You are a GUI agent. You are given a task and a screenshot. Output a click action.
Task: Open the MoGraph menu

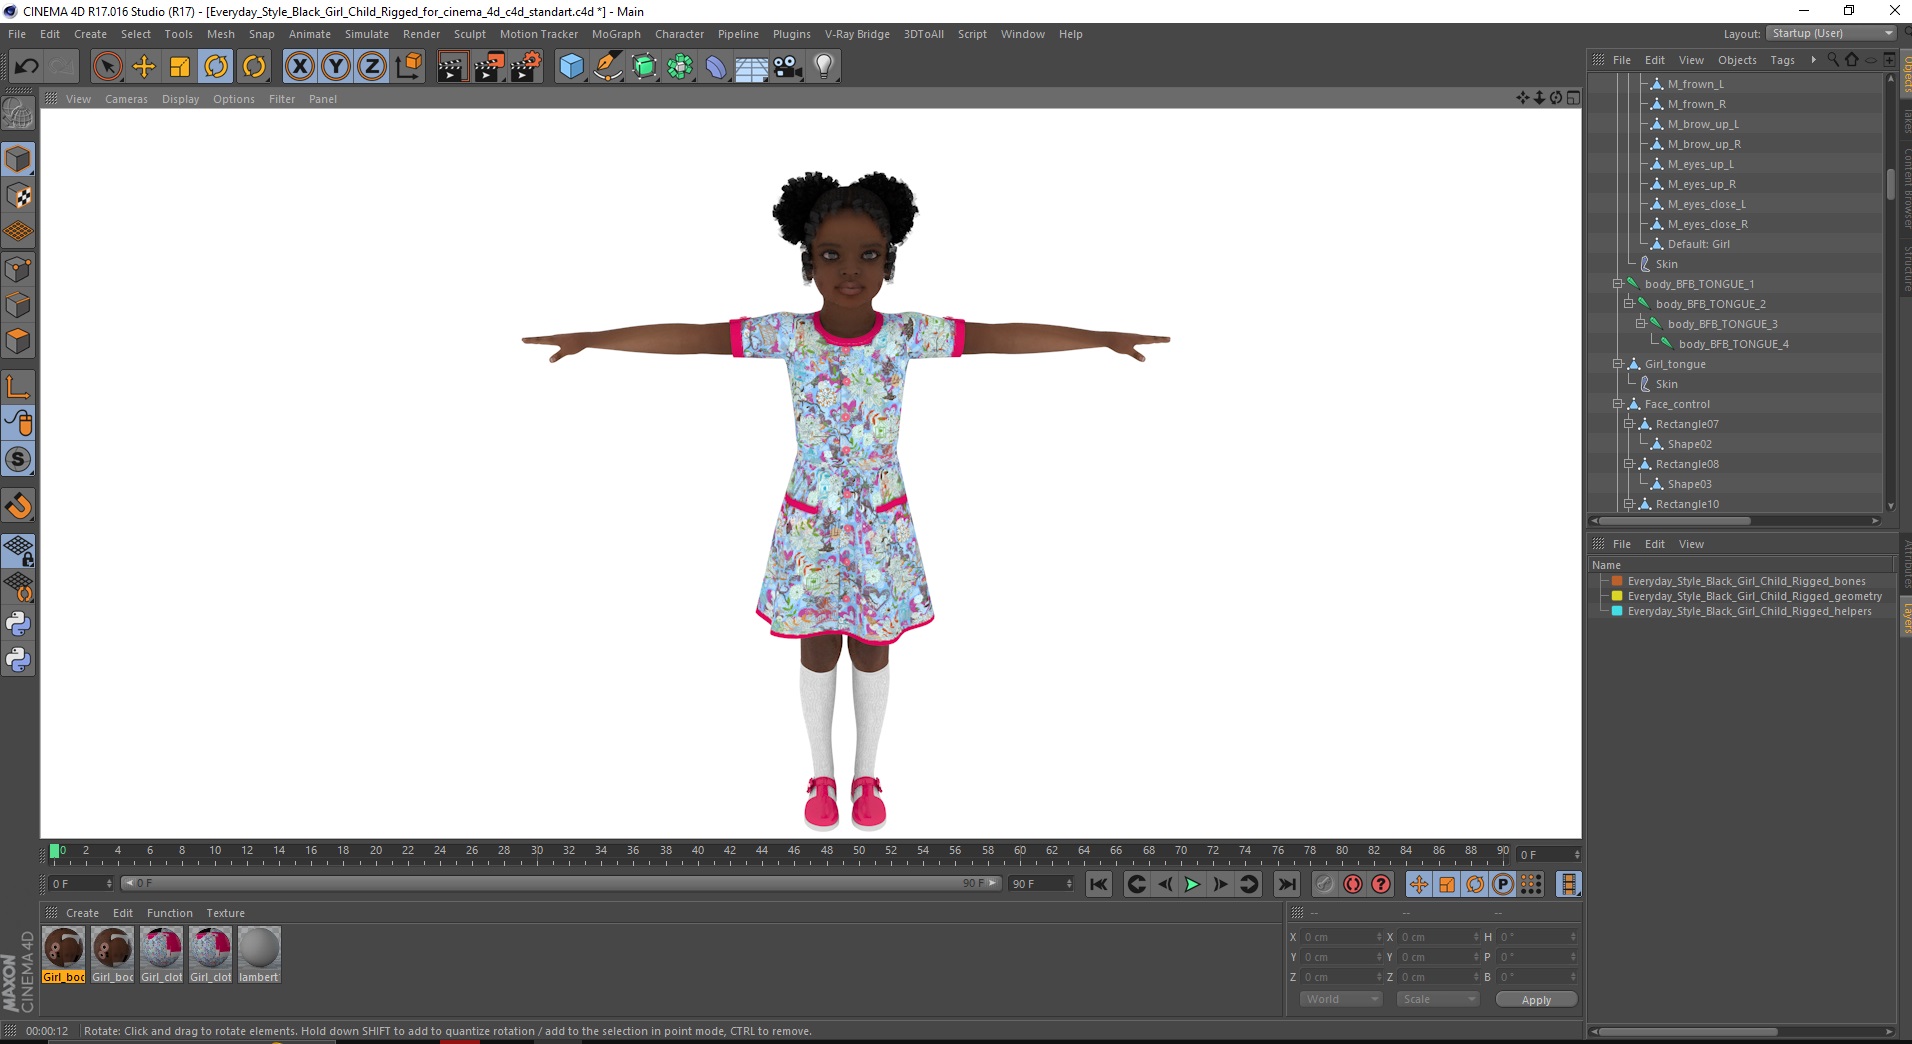point(616,34)
